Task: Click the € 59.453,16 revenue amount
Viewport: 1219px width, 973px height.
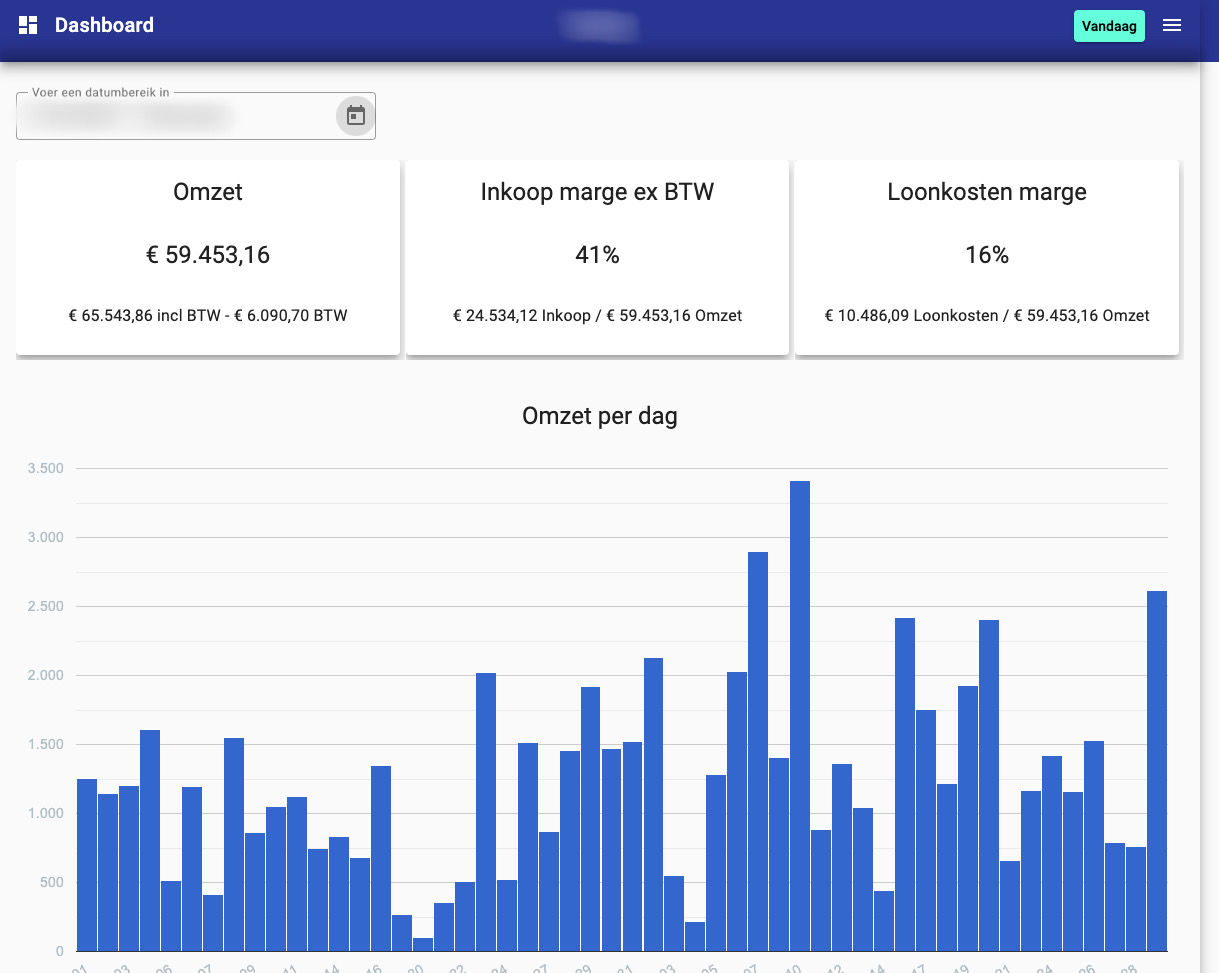Action: [208, 255]
